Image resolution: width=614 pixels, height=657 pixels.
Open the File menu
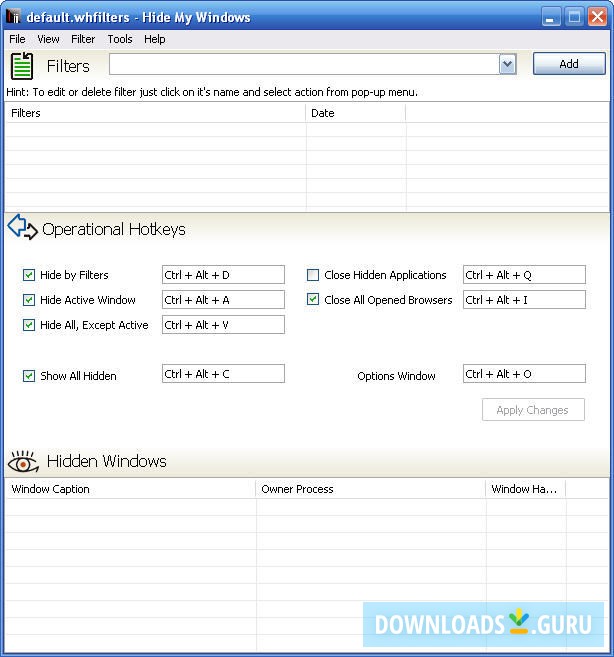pos(17,39)
